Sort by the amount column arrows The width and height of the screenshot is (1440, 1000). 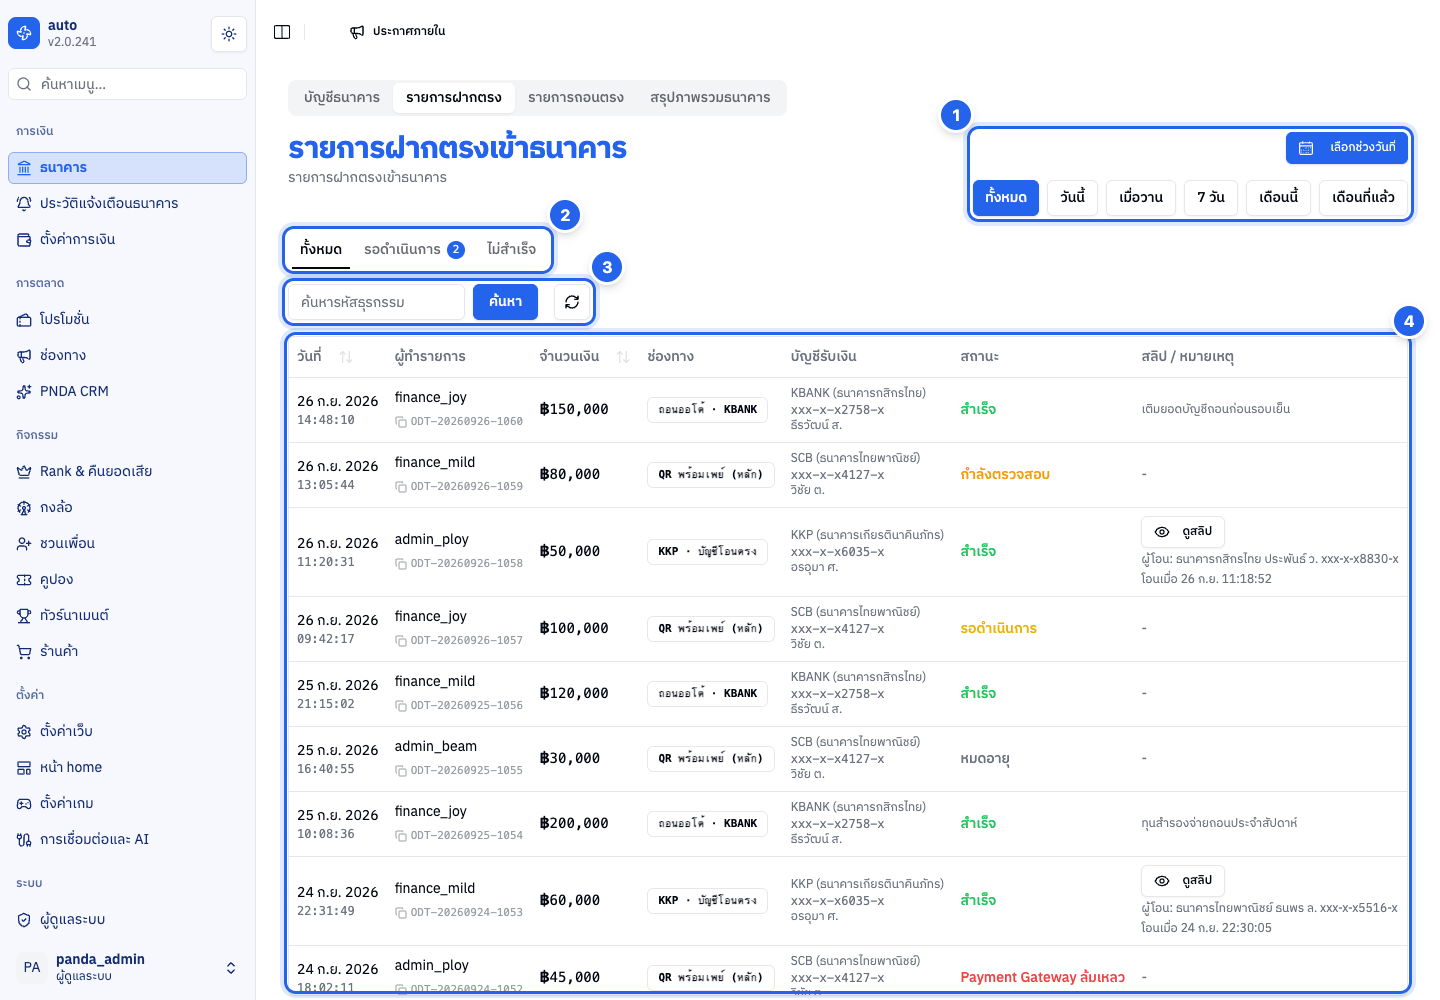[623, 357]
